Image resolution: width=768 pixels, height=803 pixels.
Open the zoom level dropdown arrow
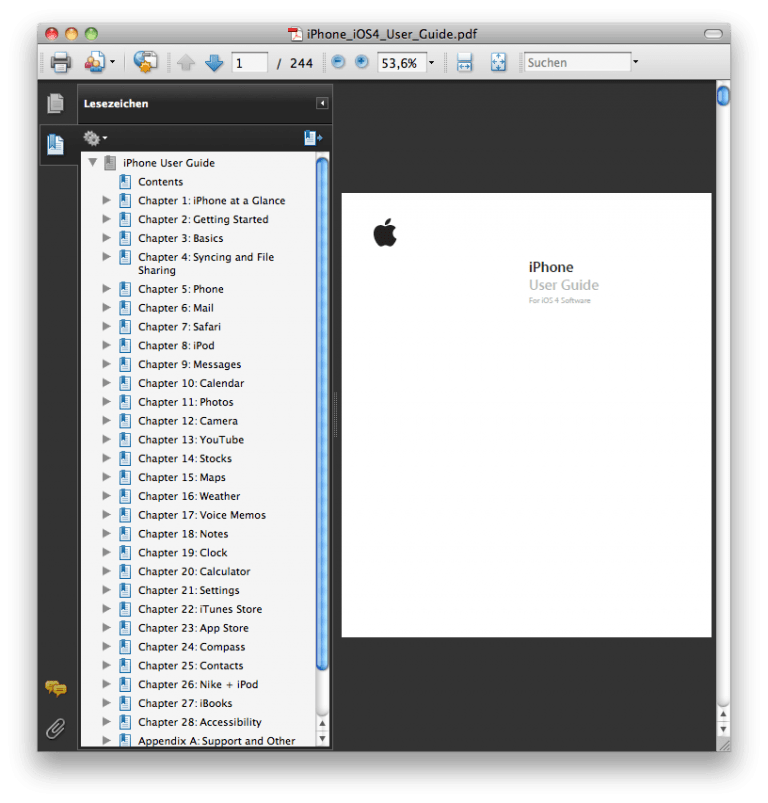pos(432,62)
